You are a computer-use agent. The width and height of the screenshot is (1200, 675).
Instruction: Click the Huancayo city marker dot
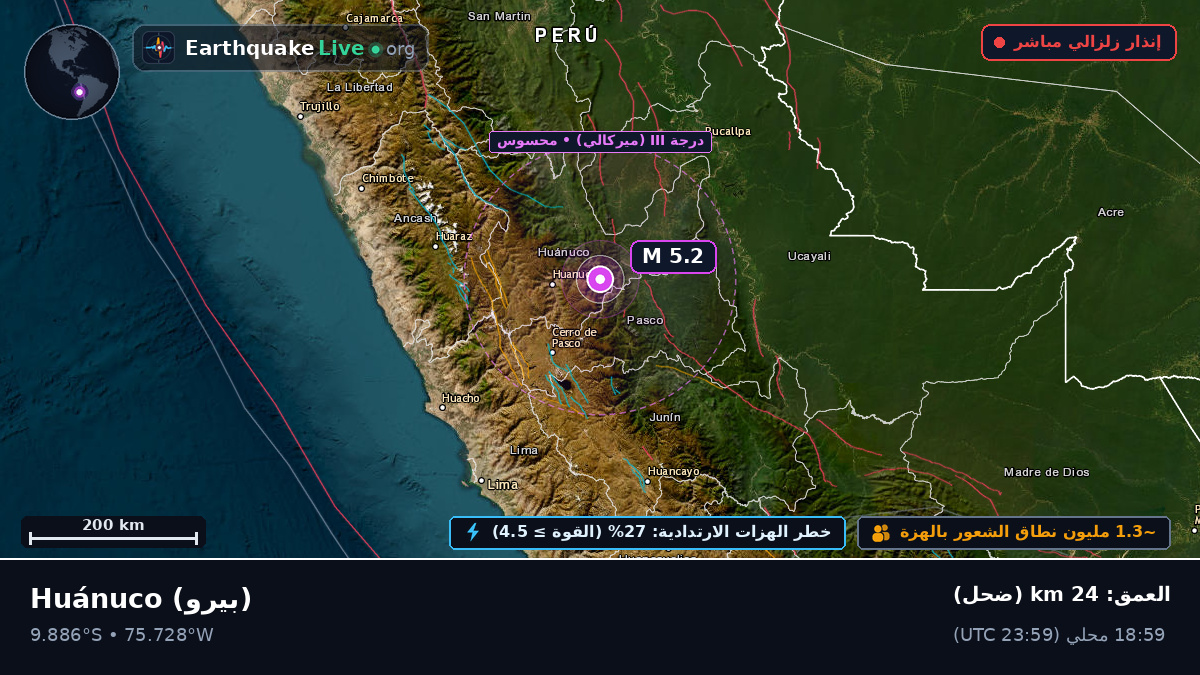click(x=647, y=481)
